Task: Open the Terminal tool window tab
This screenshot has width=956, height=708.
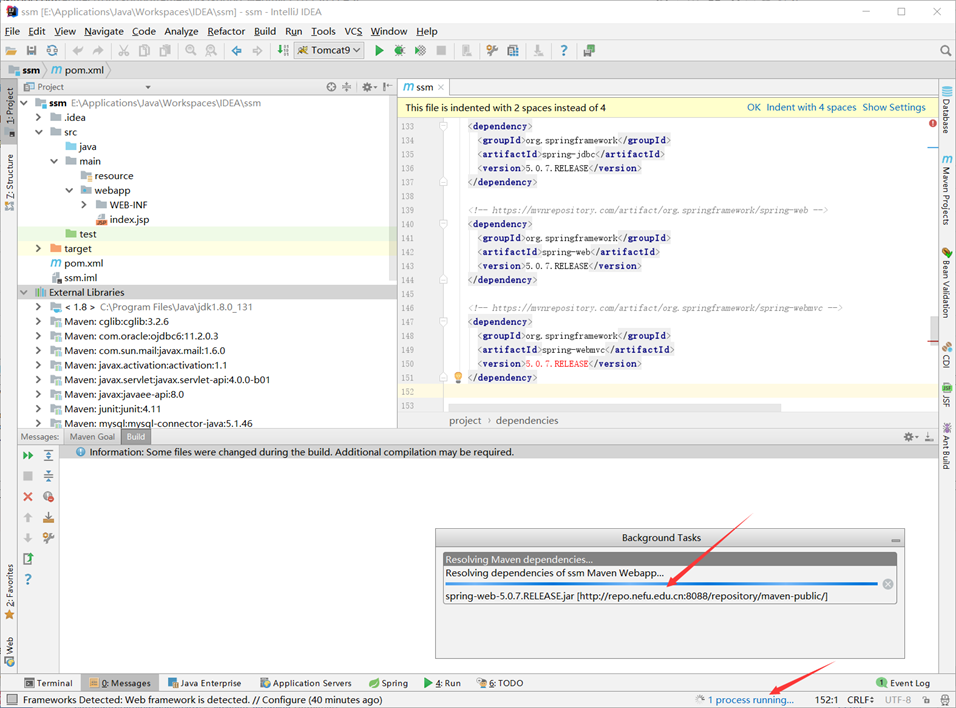Action: 48,683
